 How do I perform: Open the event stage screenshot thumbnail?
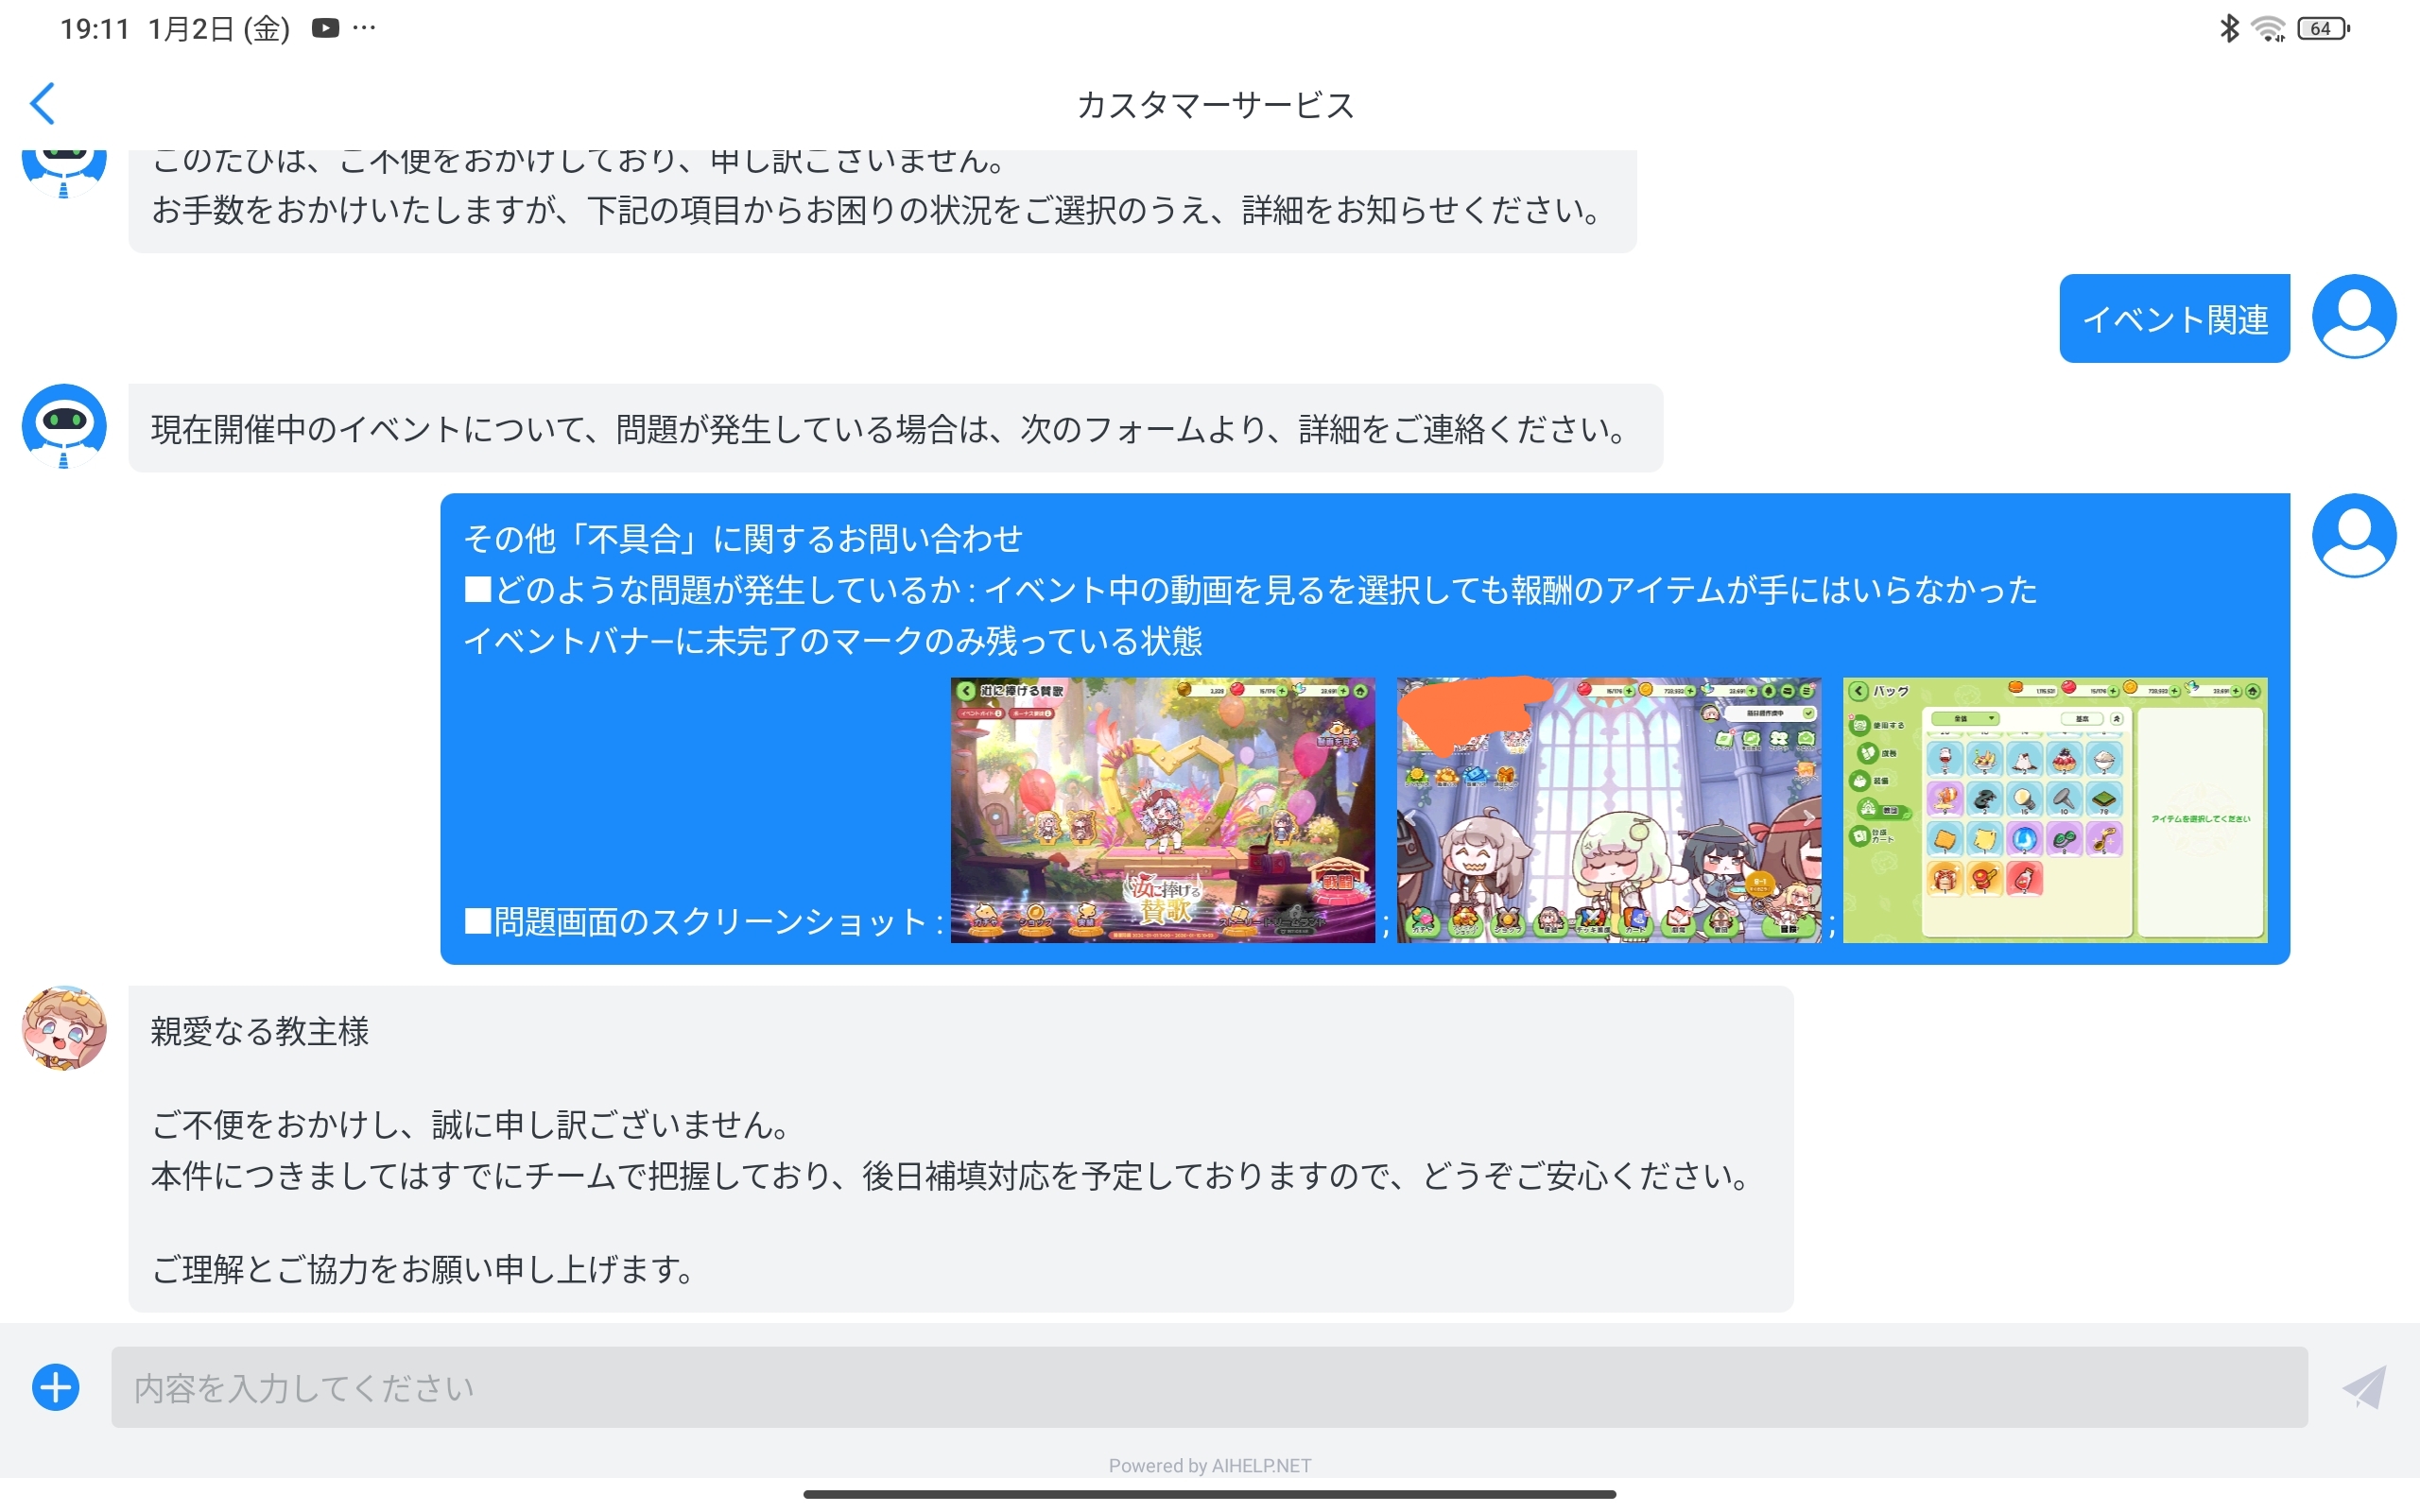[1162, 810]
